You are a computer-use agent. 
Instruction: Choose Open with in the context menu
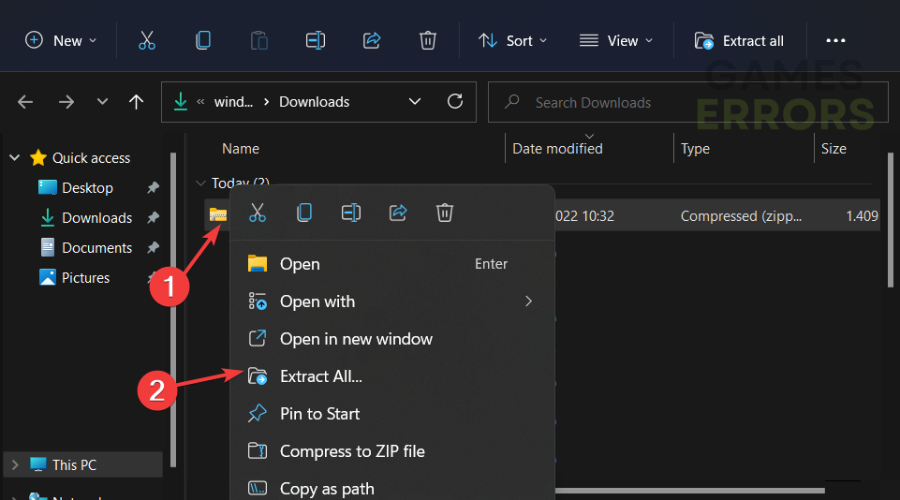point(317,301)
